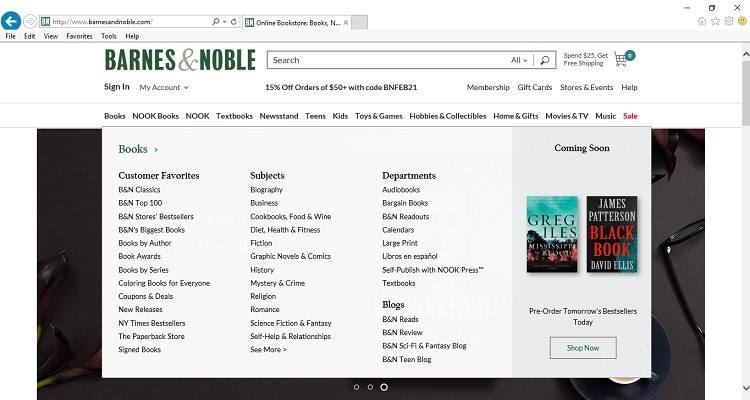This screenshot has height=400, width=750.
Task: Open the View menu
Action: [x=51, y=36]
